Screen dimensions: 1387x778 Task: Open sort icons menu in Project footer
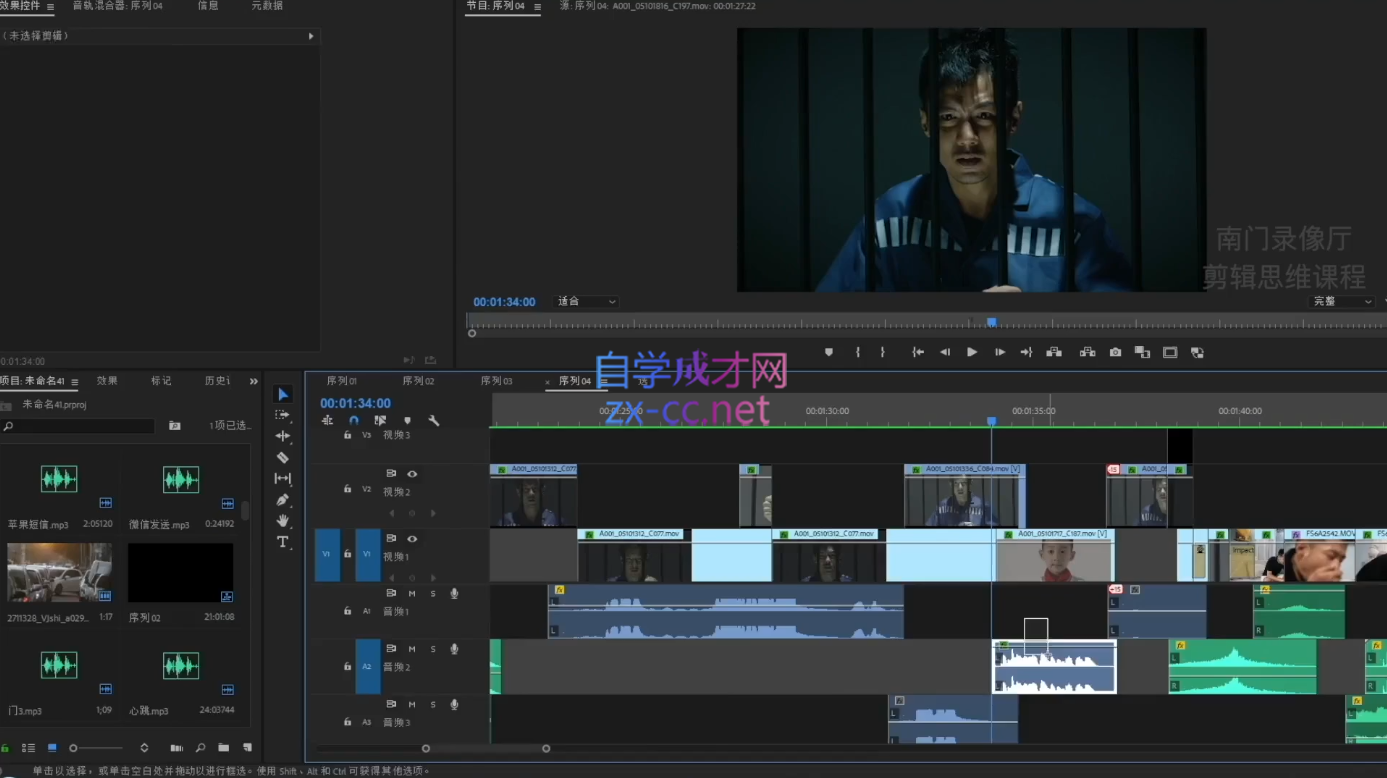[144, 748]
